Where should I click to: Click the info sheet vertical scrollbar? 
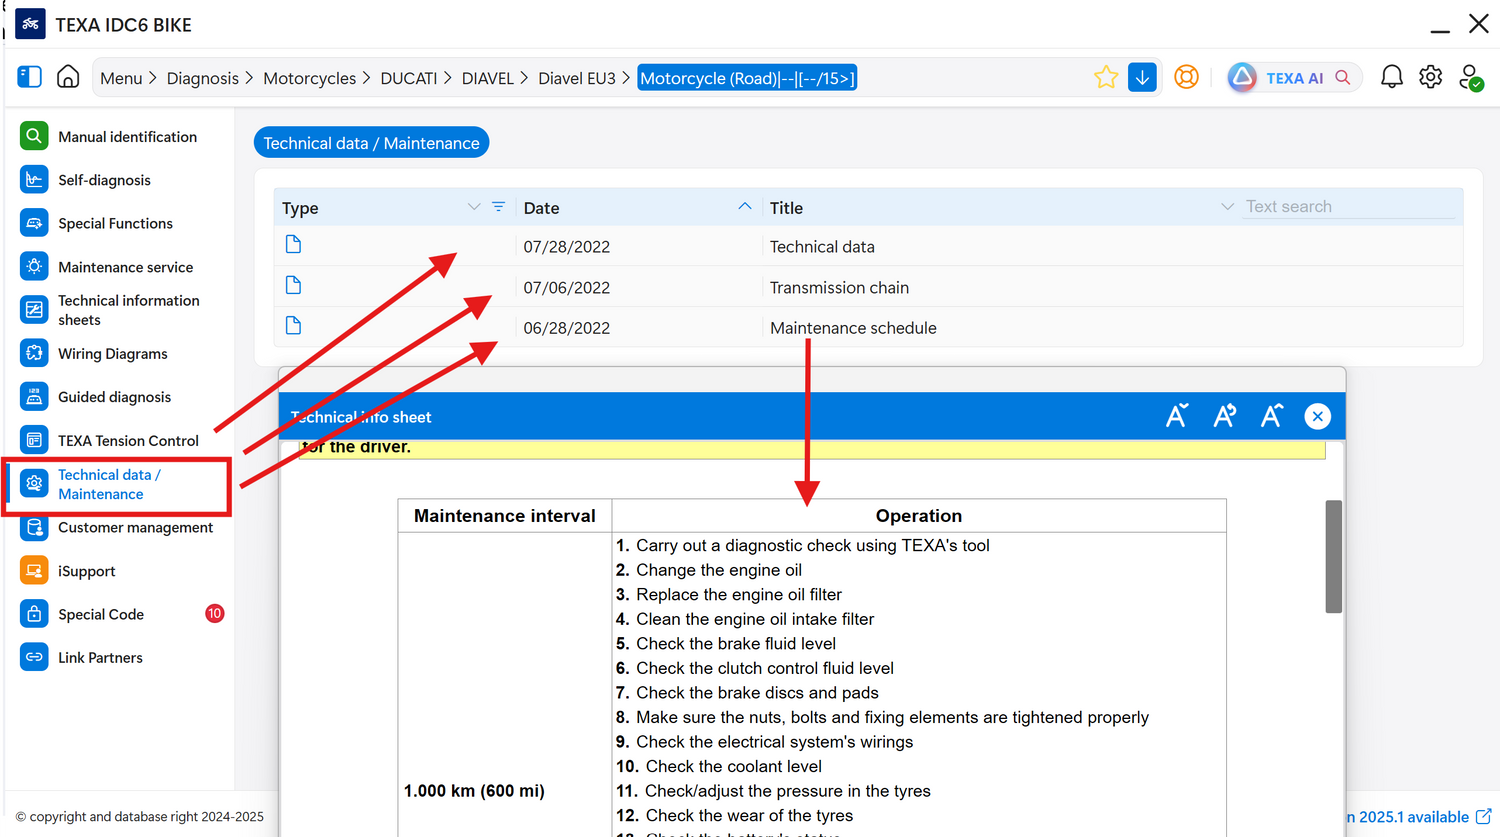click(x=1333, y=557)
